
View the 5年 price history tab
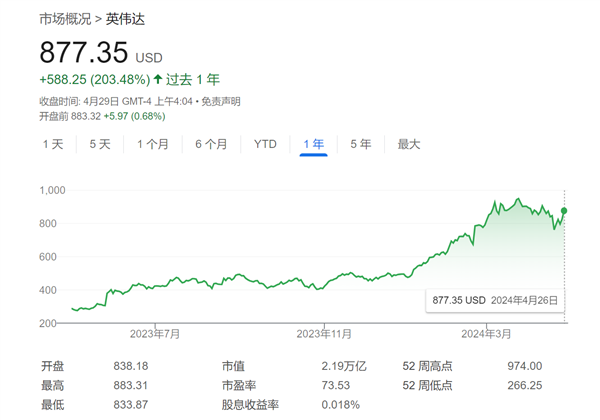point(361,144)
